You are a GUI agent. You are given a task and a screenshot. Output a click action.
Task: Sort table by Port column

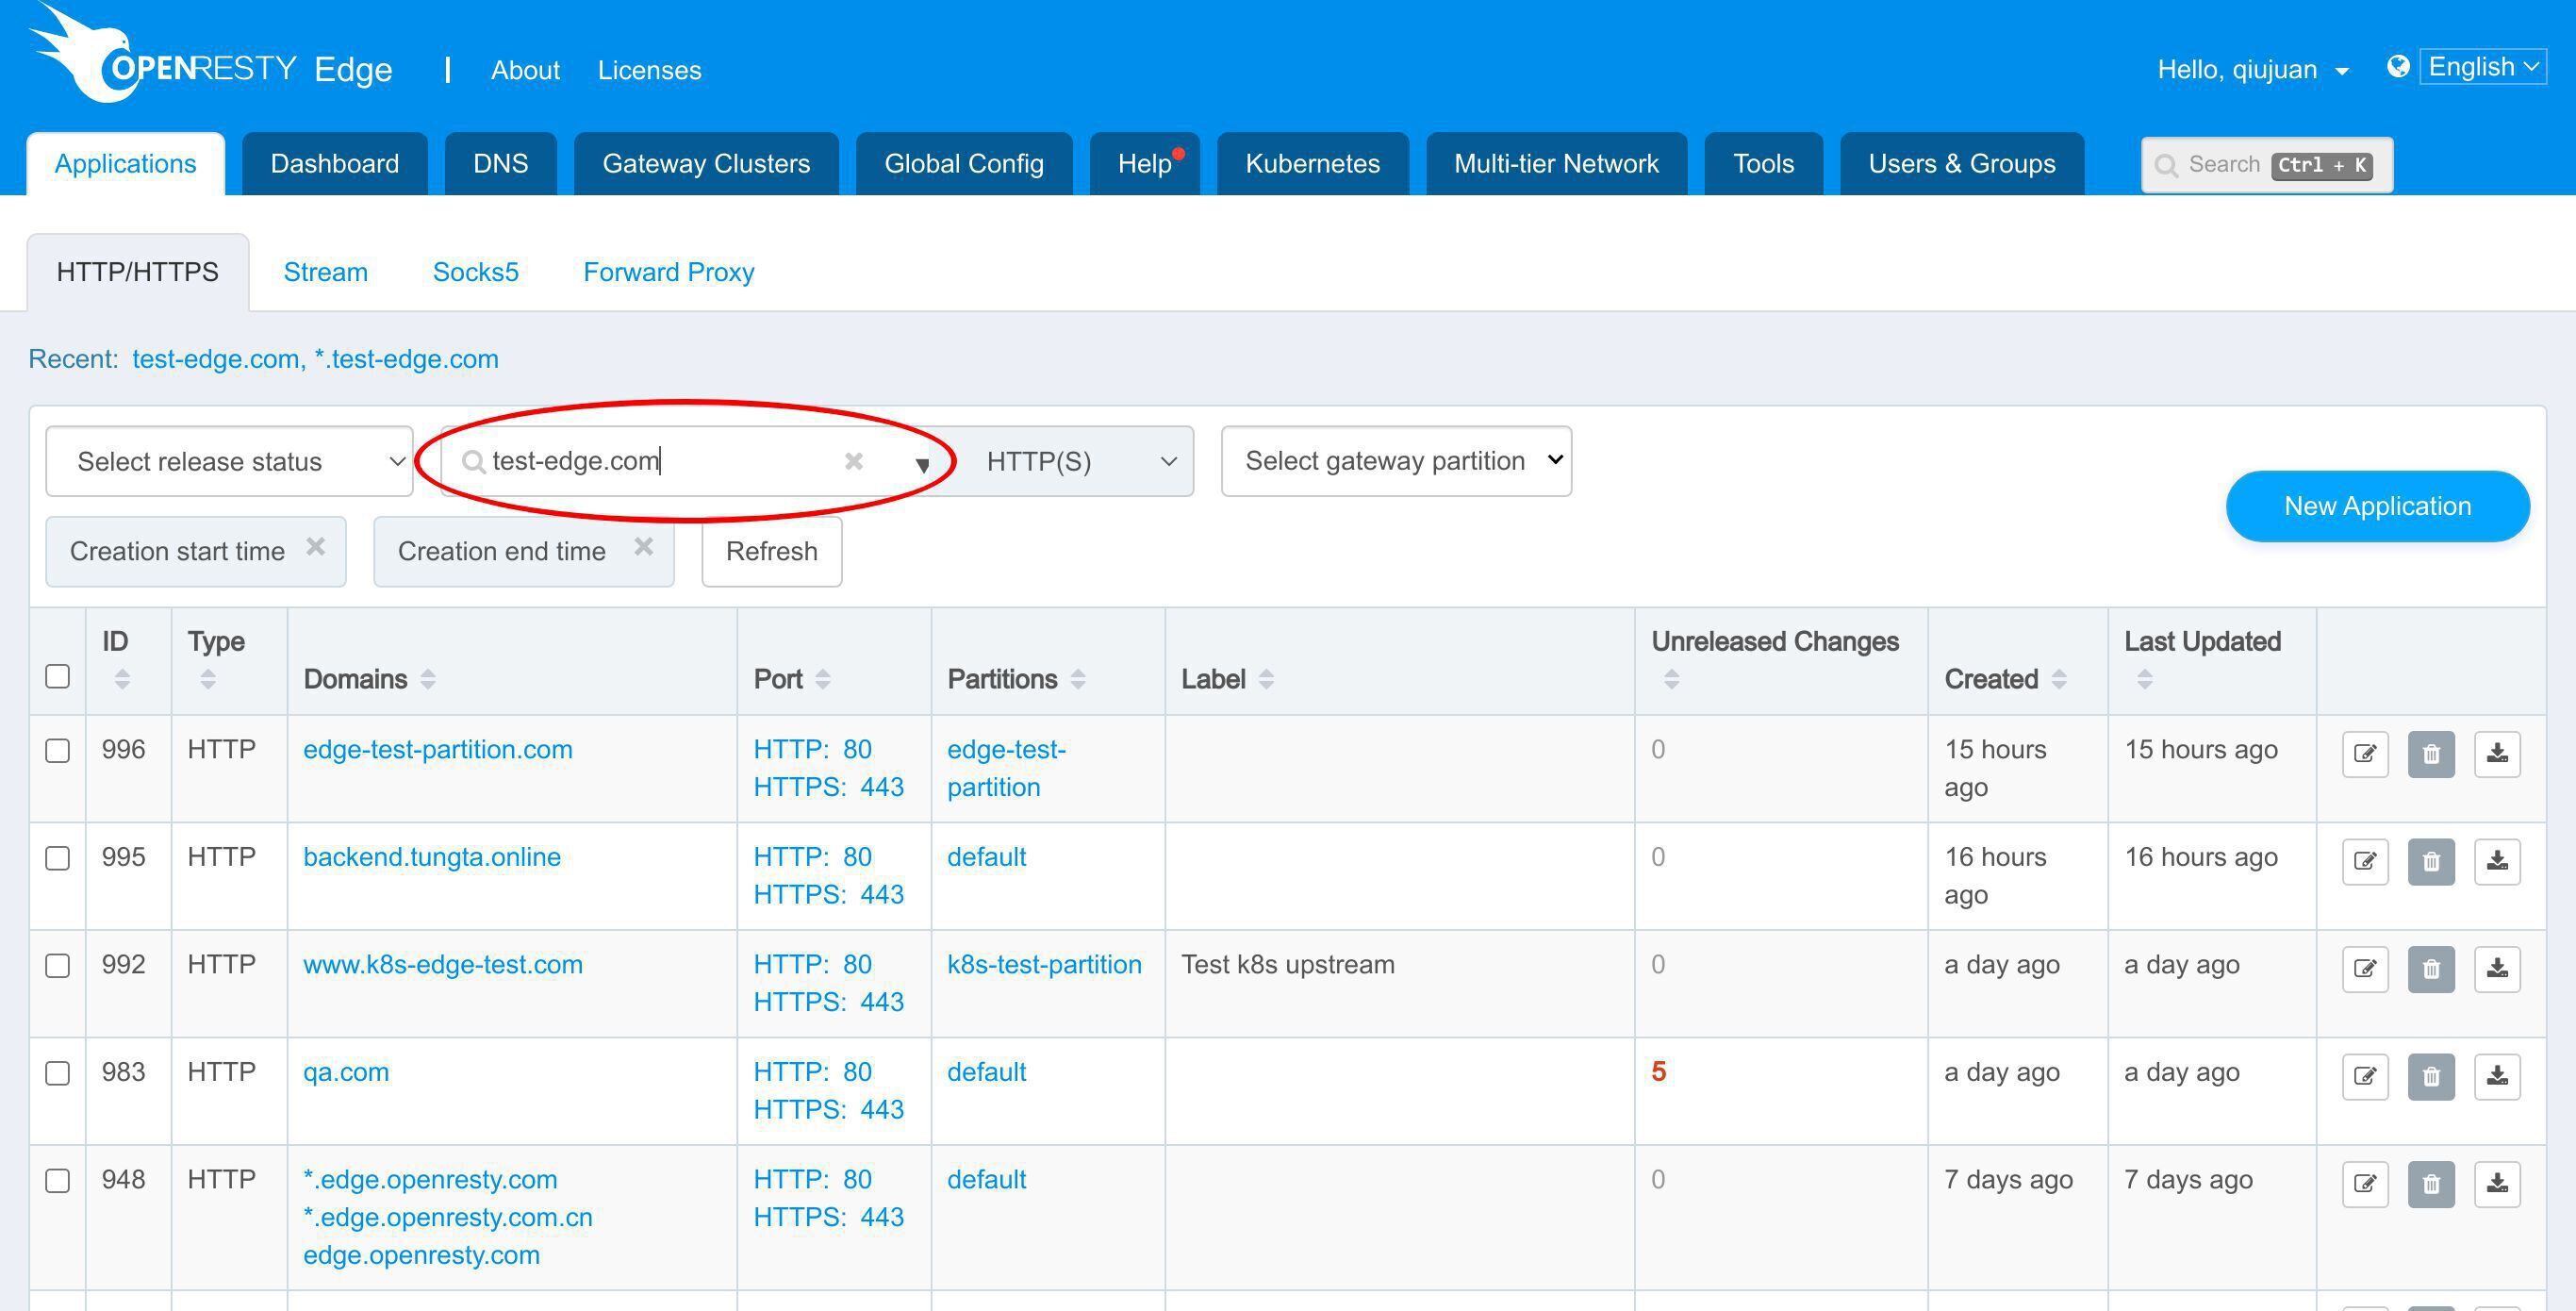[823, 679]
